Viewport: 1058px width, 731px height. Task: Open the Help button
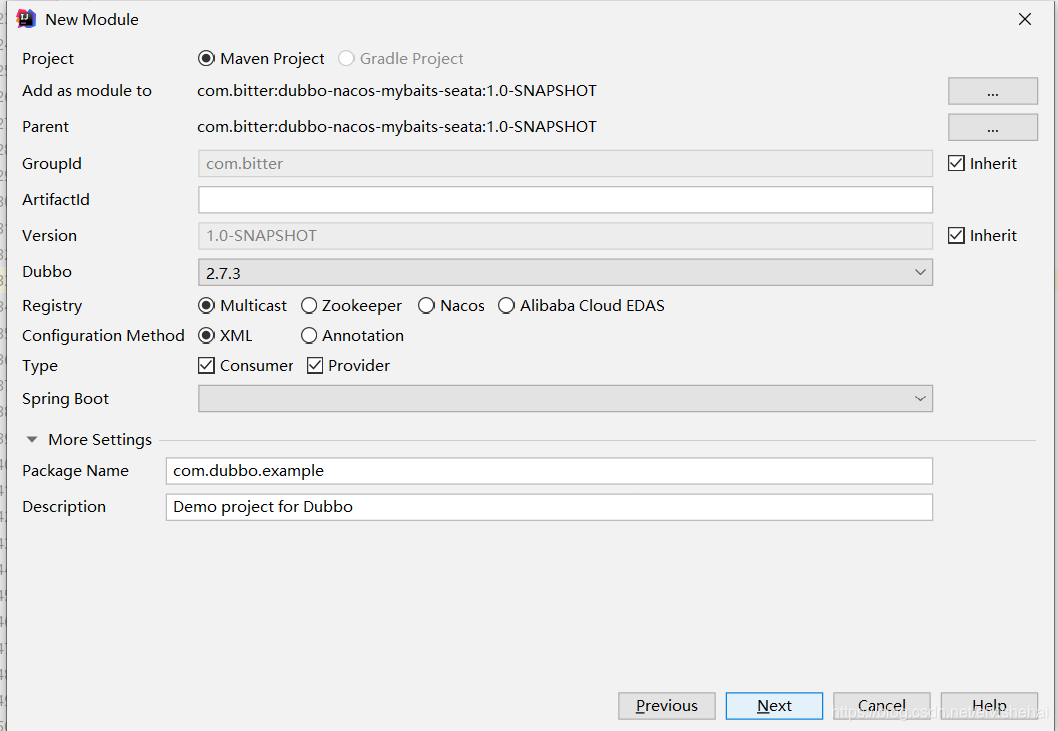(989, 706)
